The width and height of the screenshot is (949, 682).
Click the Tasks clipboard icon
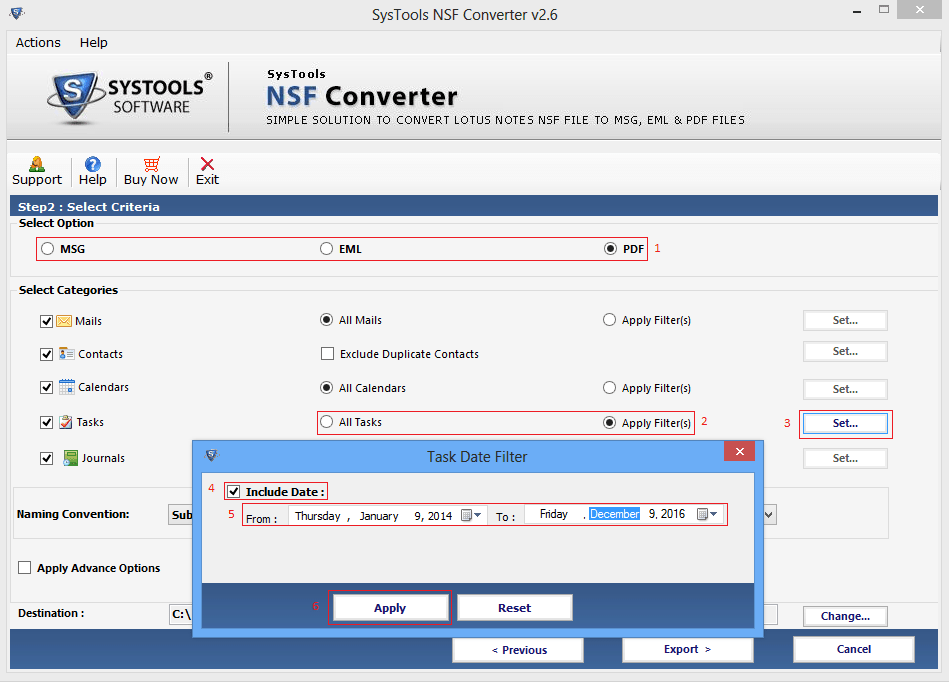65,422
